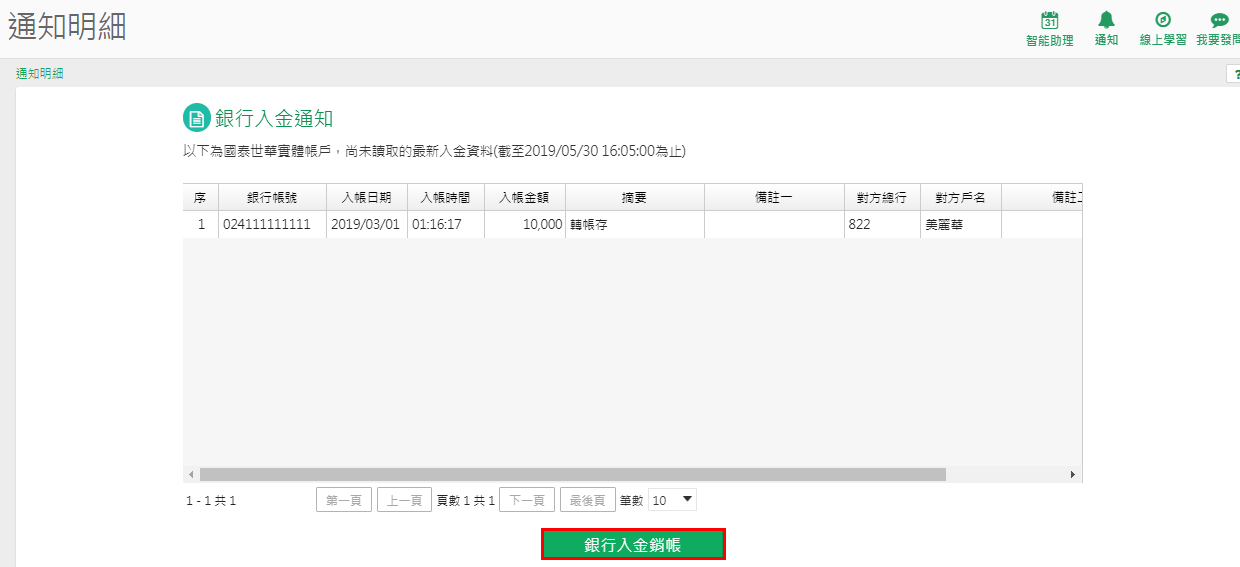Click the 1 - 1 共 1 record count
The height and width of the screenshot is (567, 1240).
pyautogui.click(x=211, y=500)
